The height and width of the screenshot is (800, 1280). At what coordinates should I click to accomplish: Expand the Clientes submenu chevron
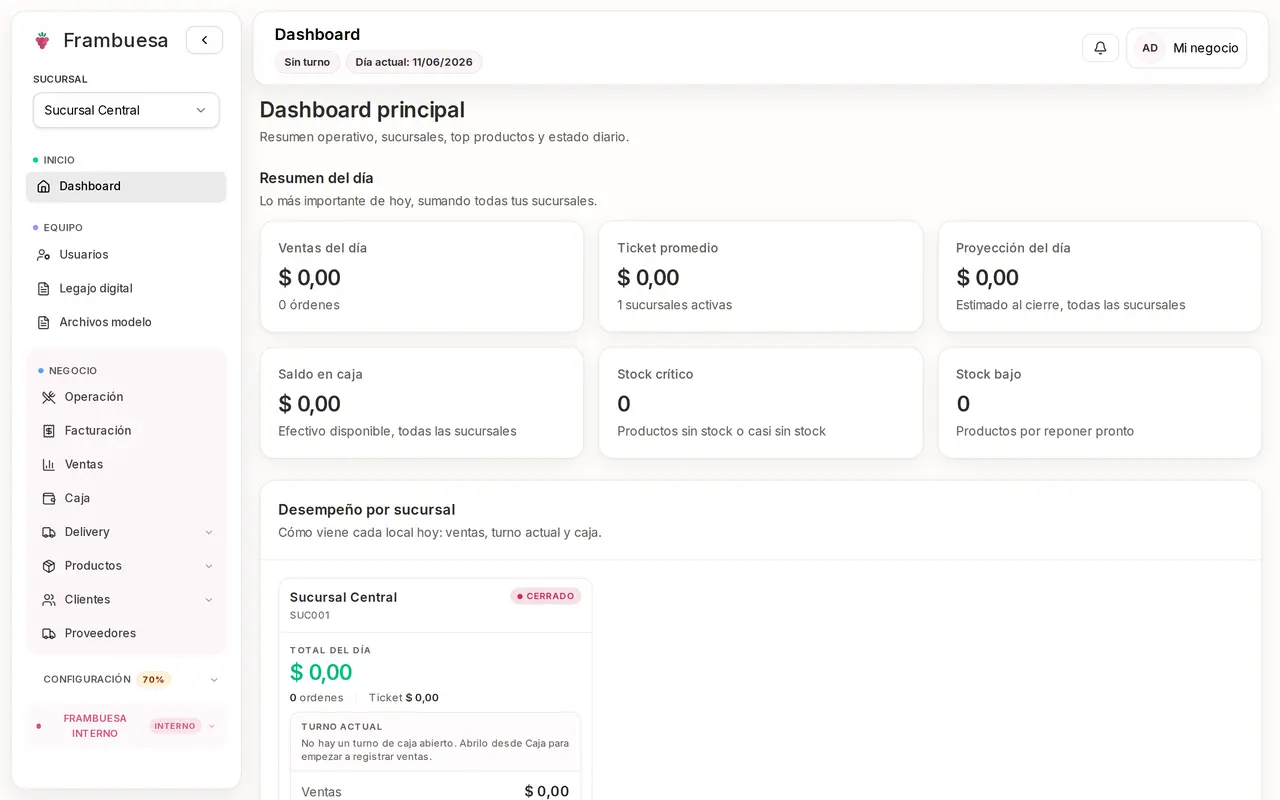coord(209,600)
